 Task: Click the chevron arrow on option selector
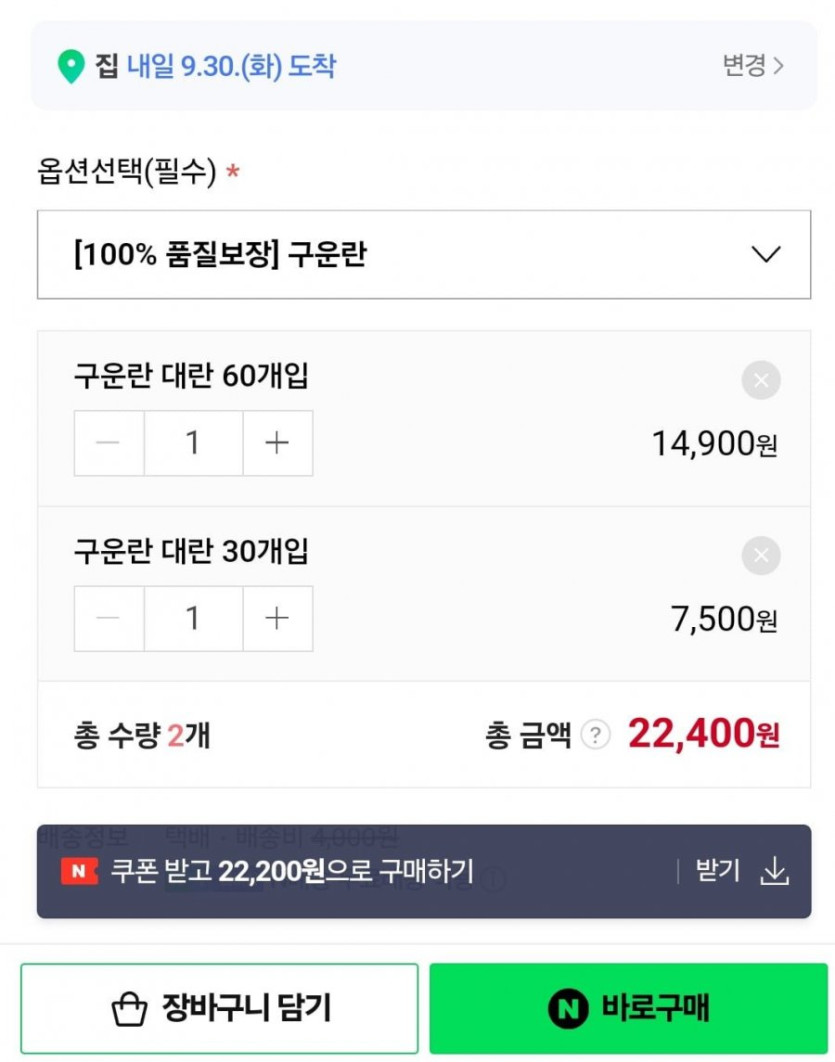point(765,254)
